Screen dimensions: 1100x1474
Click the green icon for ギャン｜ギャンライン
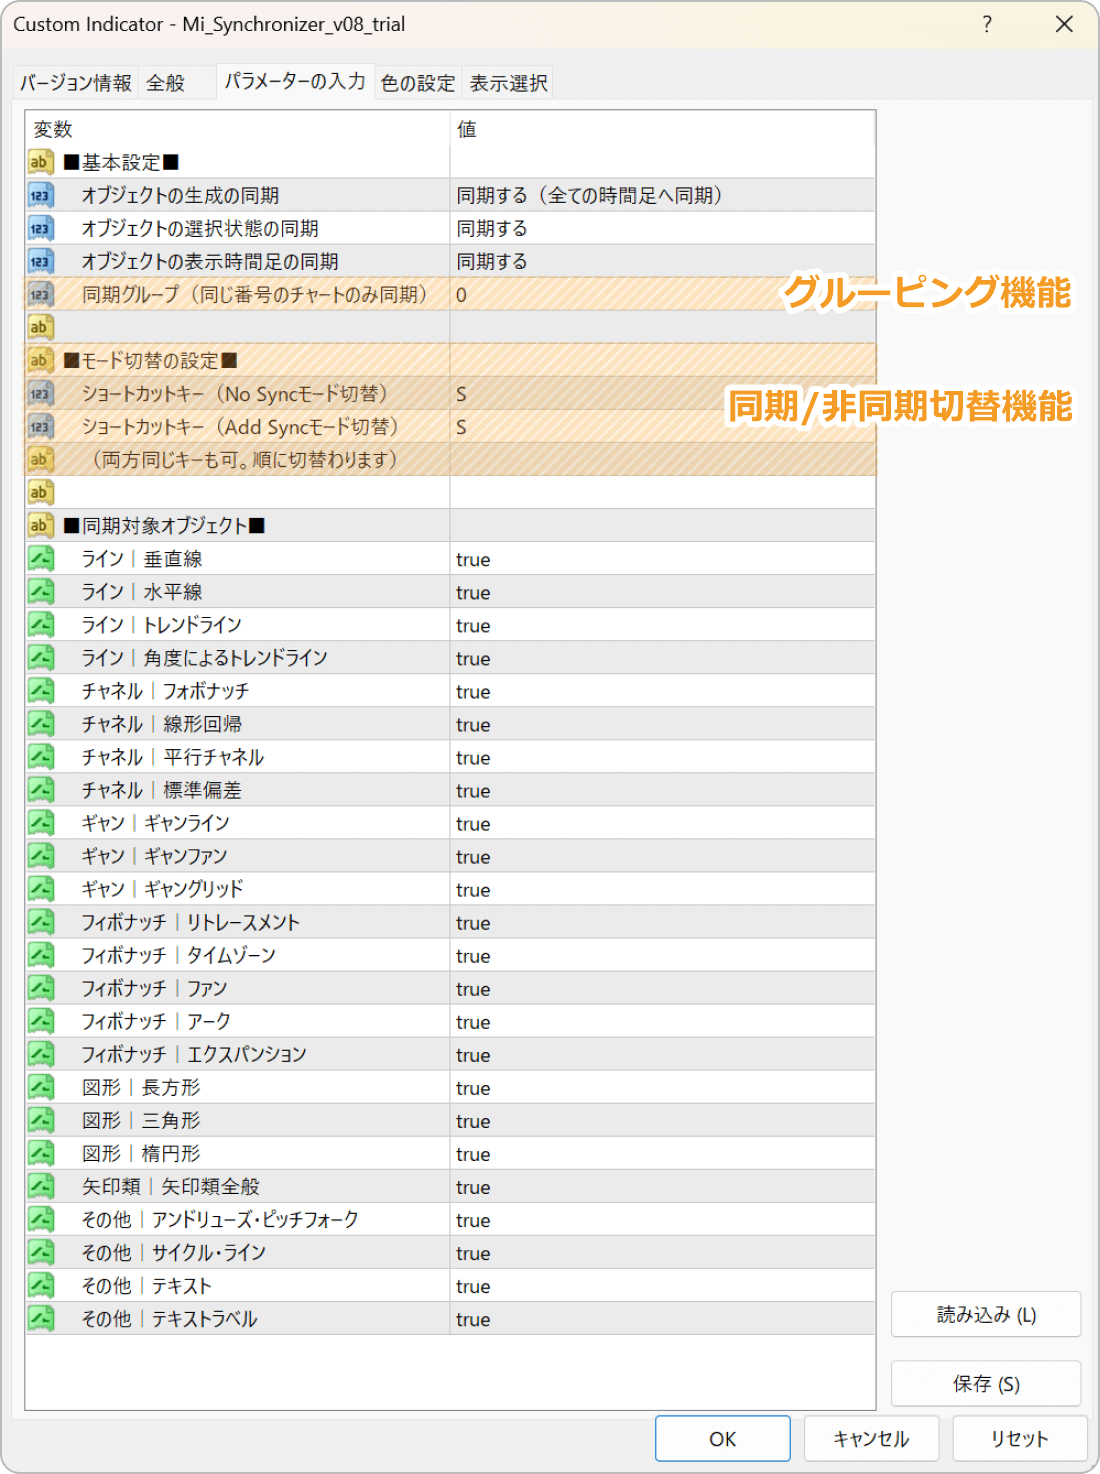point(40,822)
